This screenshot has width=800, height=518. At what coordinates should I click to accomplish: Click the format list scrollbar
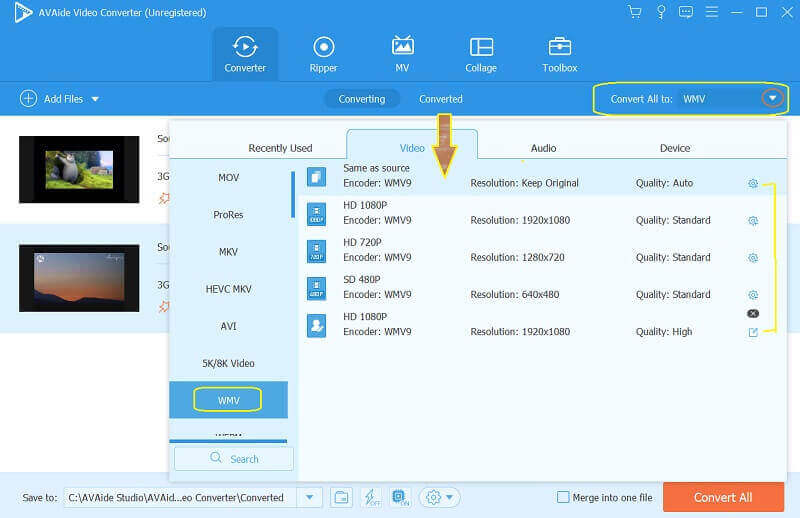pyautogui.click(x=293, y=194)
